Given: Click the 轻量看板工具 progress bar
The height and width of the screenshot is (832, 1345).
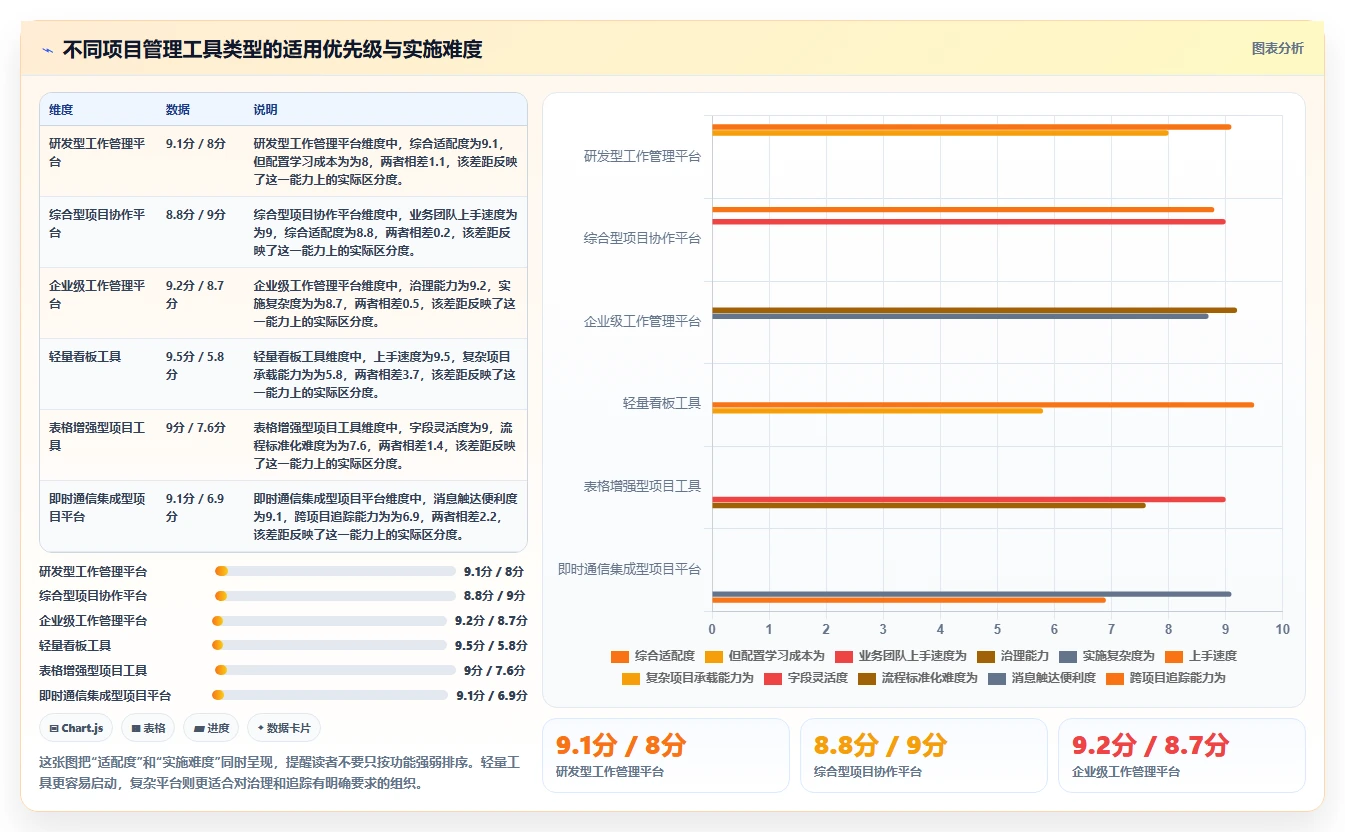Looking at the screenshot, I should (x=329, y=646).
